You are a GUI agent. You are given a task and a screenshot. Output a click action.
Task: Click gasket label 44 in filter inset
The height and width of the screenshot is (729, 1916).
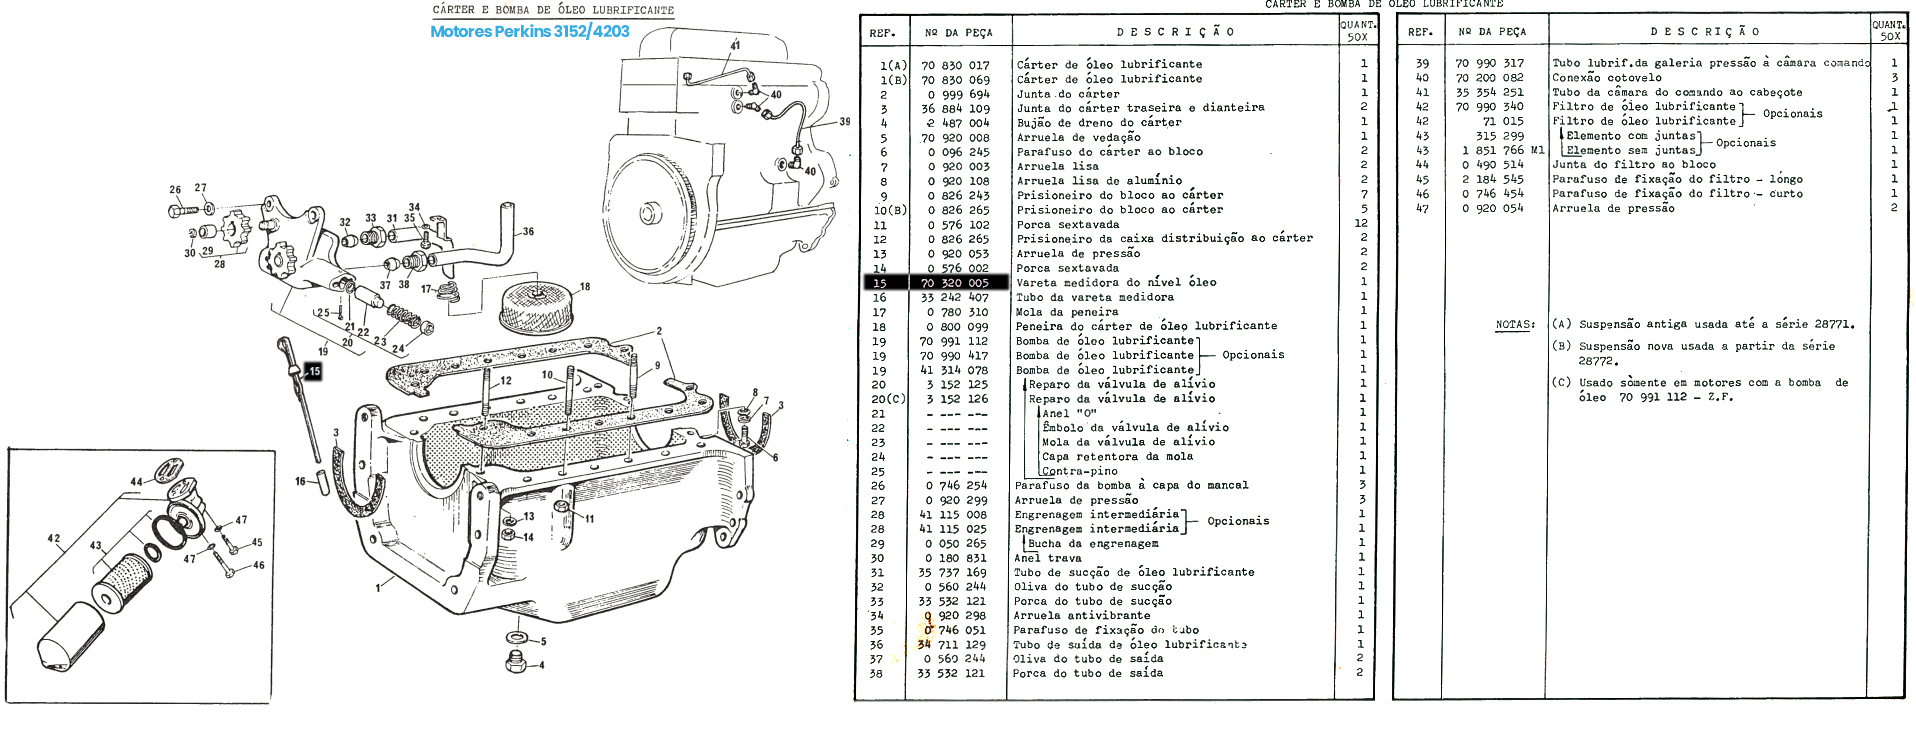point(136,482)
